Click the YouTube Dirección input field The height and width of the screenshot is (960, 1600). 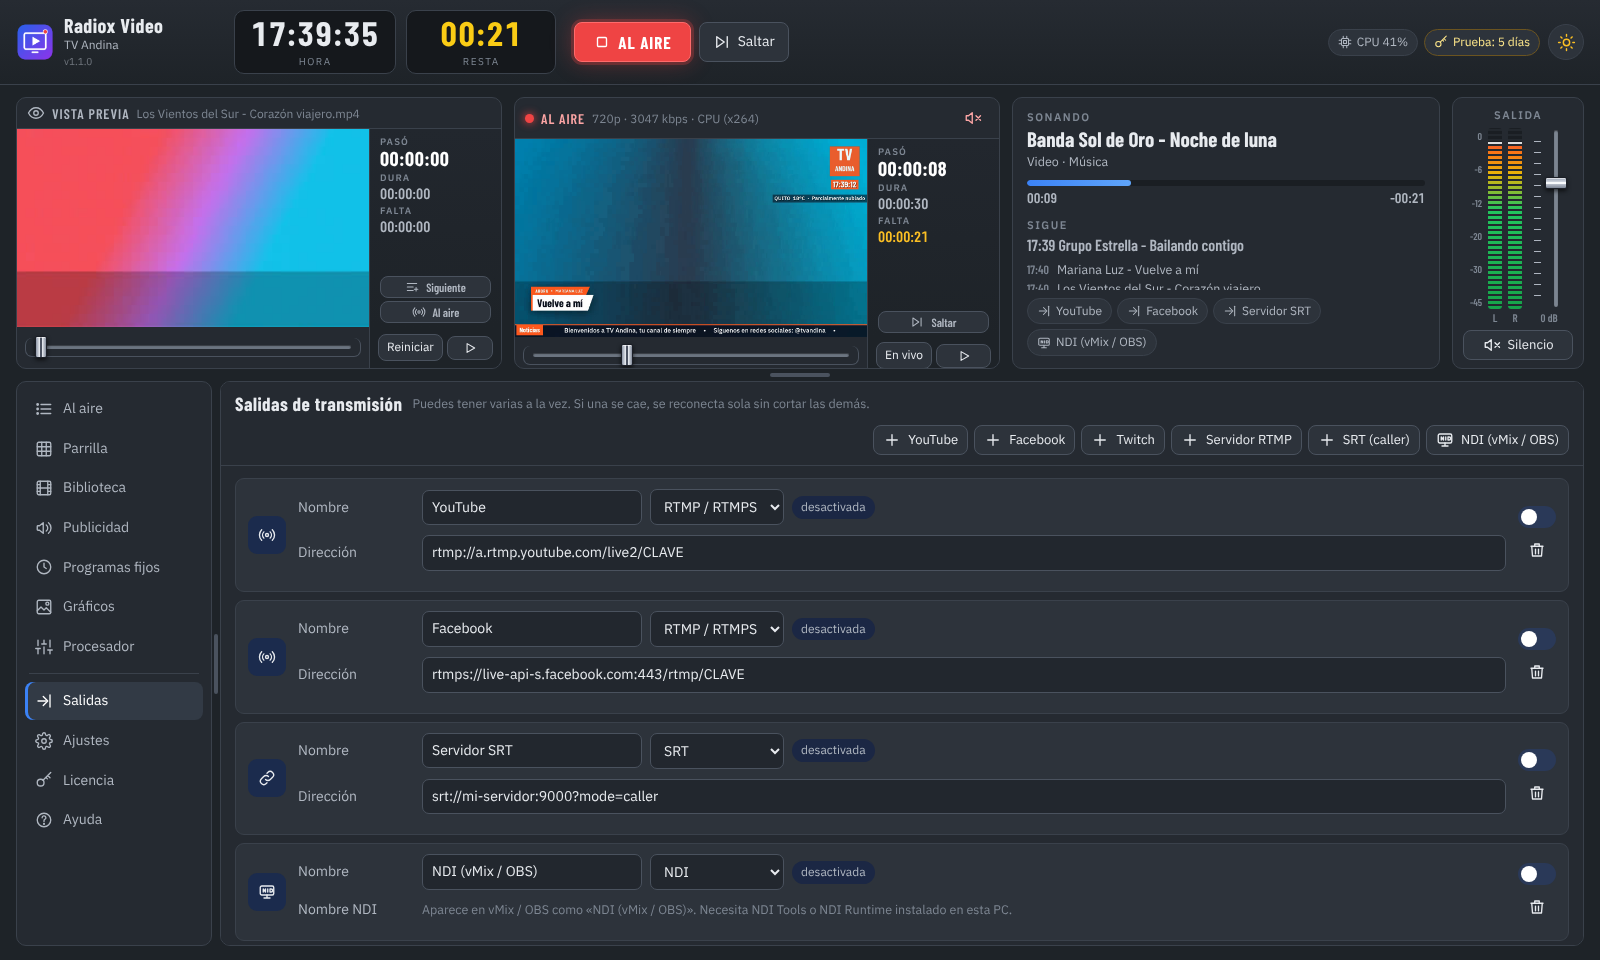964,553
